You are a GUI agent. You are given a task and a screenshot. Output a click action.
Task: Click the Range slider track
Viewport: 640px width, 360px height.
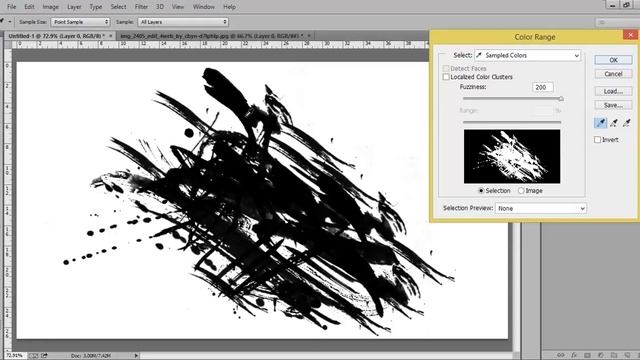[512, 122]
